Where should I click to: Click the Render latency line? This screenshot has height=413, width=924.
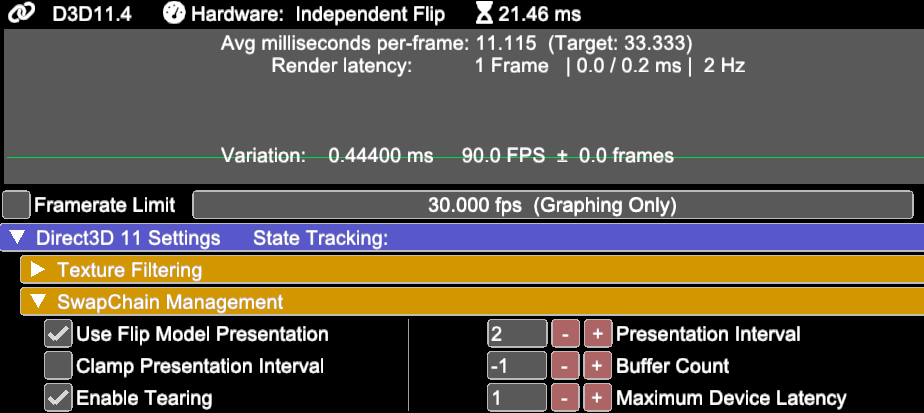pyautogui.click(x=508, y=65)
